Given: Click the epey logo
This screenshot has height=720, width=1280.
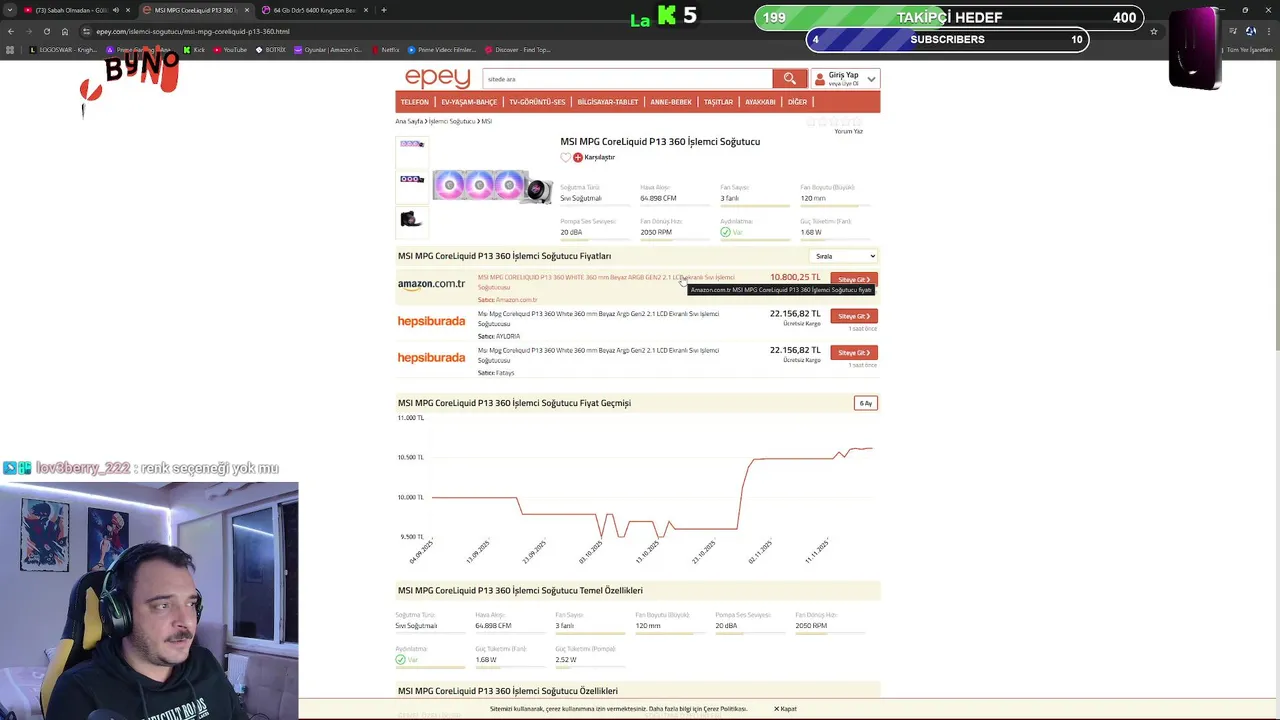Looking at the screenshot, I should [437, 78].
